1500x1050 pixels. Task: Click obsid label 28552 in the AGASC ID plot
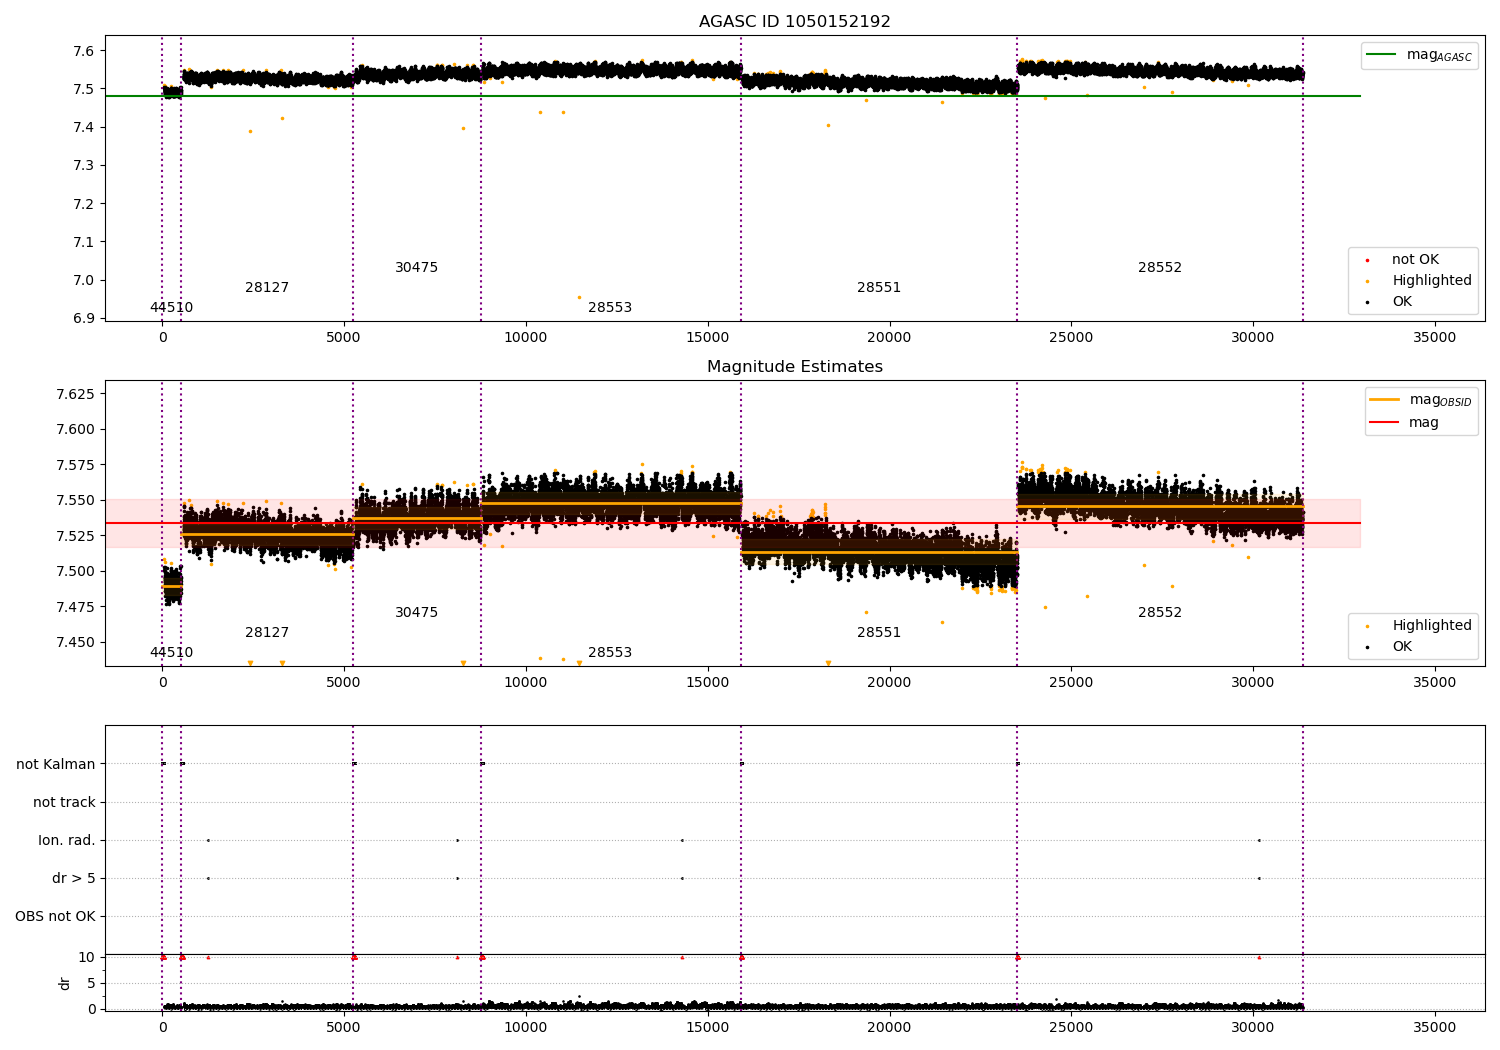point(1160,268)
